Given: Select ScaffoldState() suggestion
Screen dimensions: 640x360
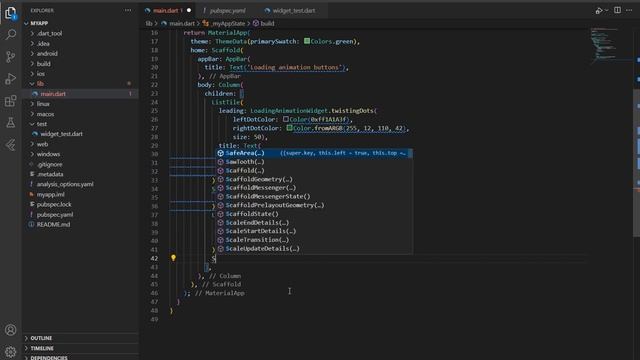Looking at the screenshot, I should tap(314, 214).
